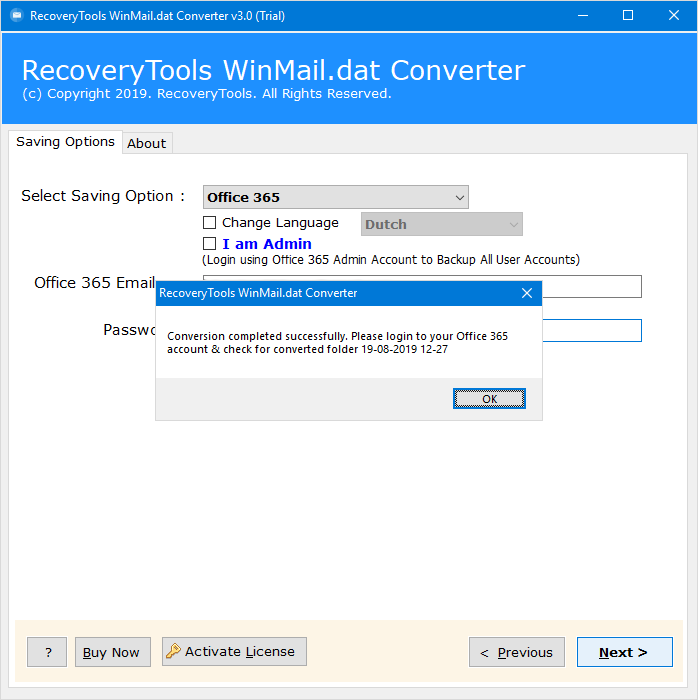
Task: Tick the I am Admin checkbox
Action: click(x=209, y=243)
